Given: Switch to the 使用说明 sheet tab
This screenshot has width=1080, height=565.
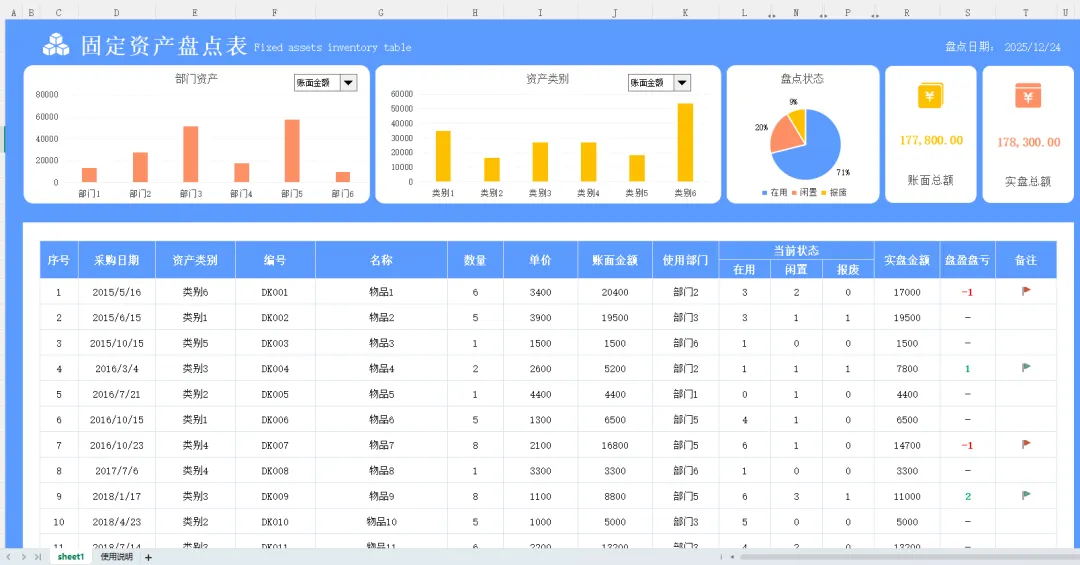Looking at the screenshot, I should (x=116, y=557).
